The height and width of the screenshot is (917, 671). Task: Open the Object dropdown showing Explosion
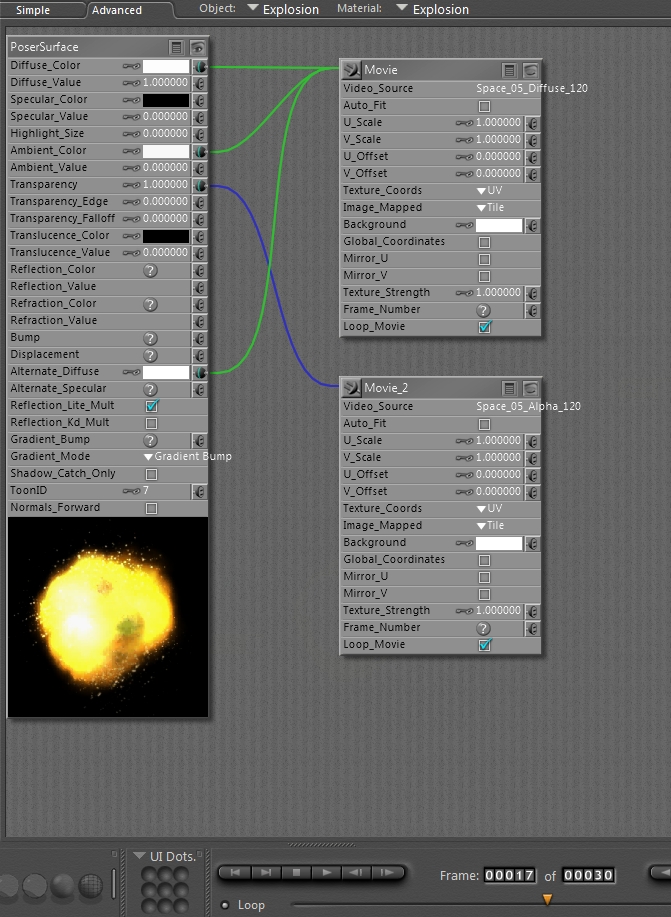click(284, 9)
